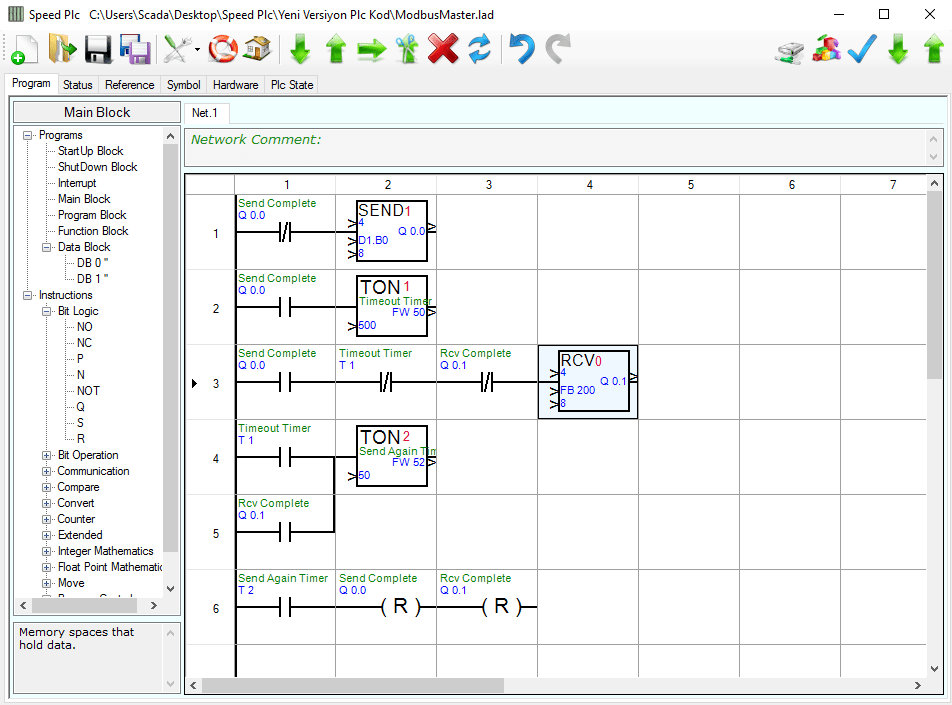The width and height of the screenshot is (952, 705).
Task: Select the RCV0 block in rung 3
Action: click(587, 382)
